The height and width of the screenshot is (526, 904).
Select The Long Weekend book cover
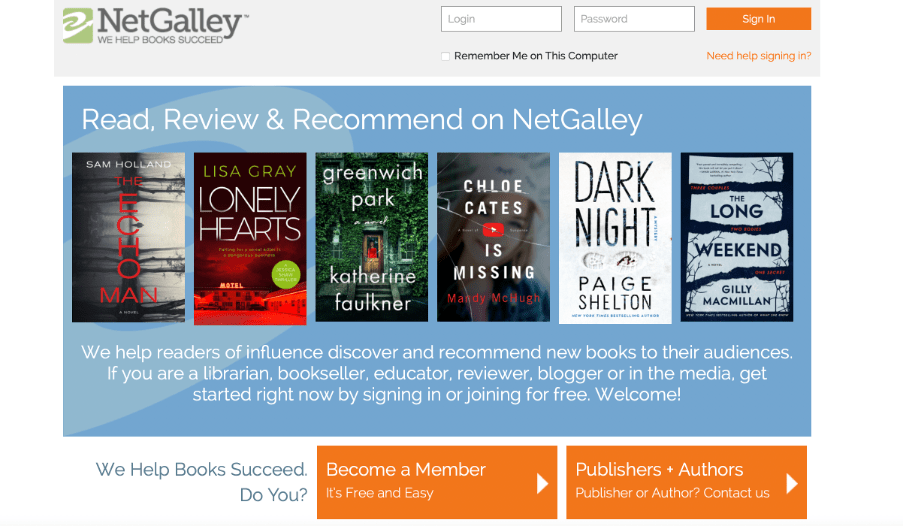pyautogui.click(x=737, y=237)
